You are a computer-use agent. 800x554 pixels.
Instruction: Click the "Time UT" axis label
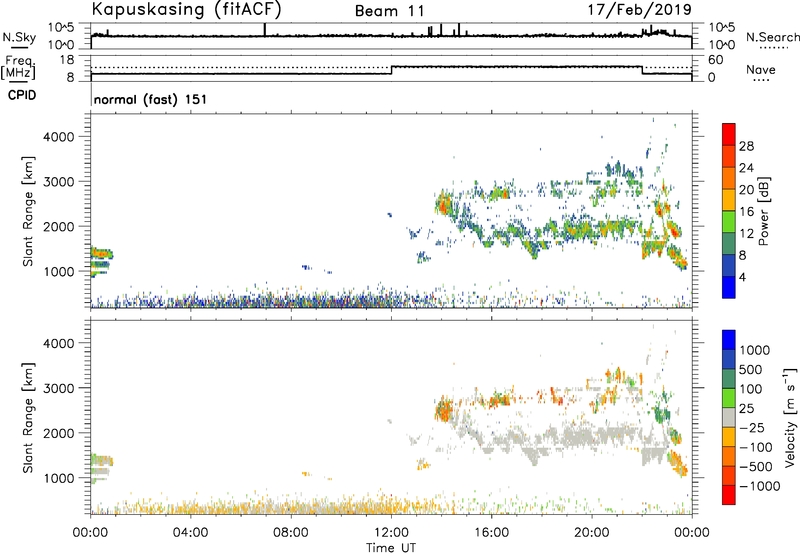[391, 548]
